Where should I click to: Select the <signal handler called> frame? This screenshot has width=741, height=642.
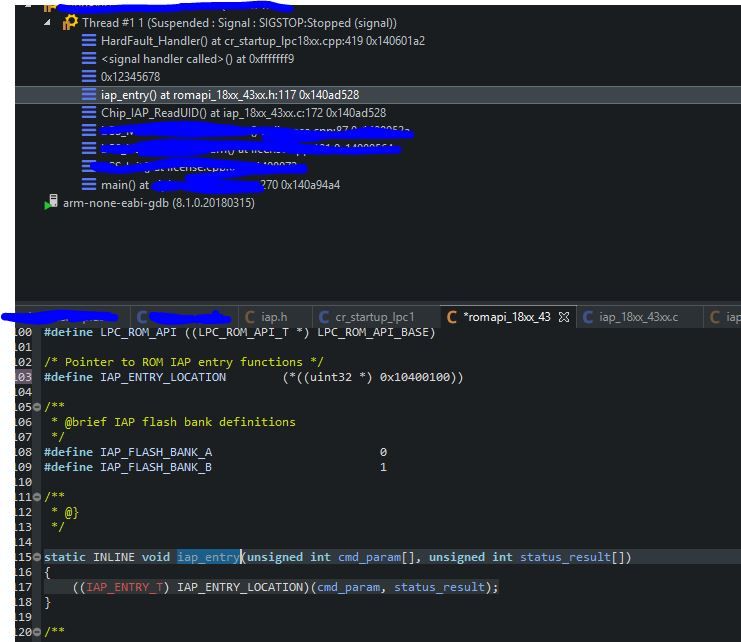pyautogui.click(x=197, y=59)
